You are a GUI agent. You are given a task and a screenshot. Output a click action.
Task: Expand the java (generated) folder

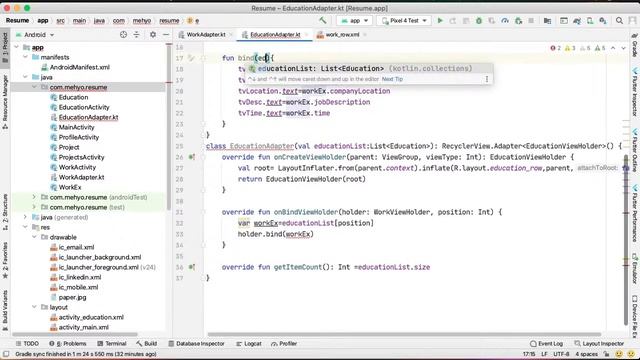(26, 217)
